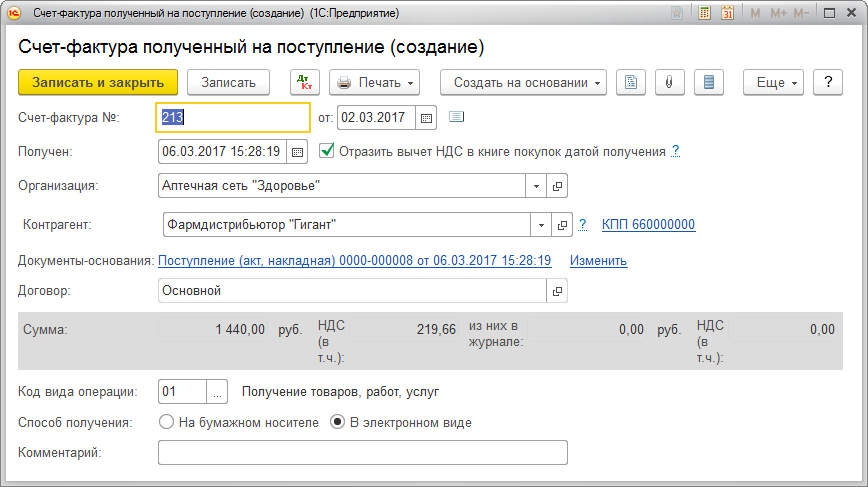Click the ellipsis selector for Код вида операции
Screen dimensions: 868x487
point(217,392)
